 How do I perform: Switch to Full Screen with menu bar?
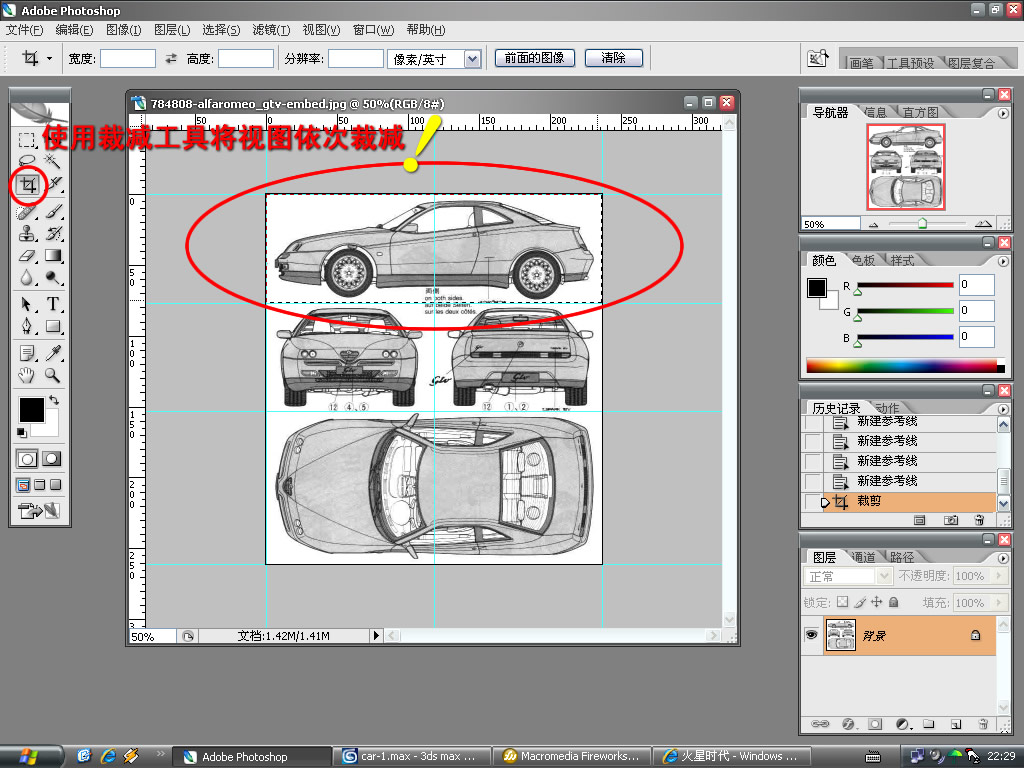(x=40, y=485)
